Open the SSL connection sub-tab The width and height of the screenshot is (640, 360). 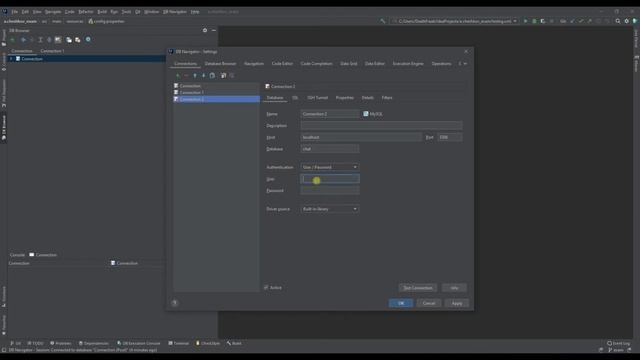pos(295,98)
